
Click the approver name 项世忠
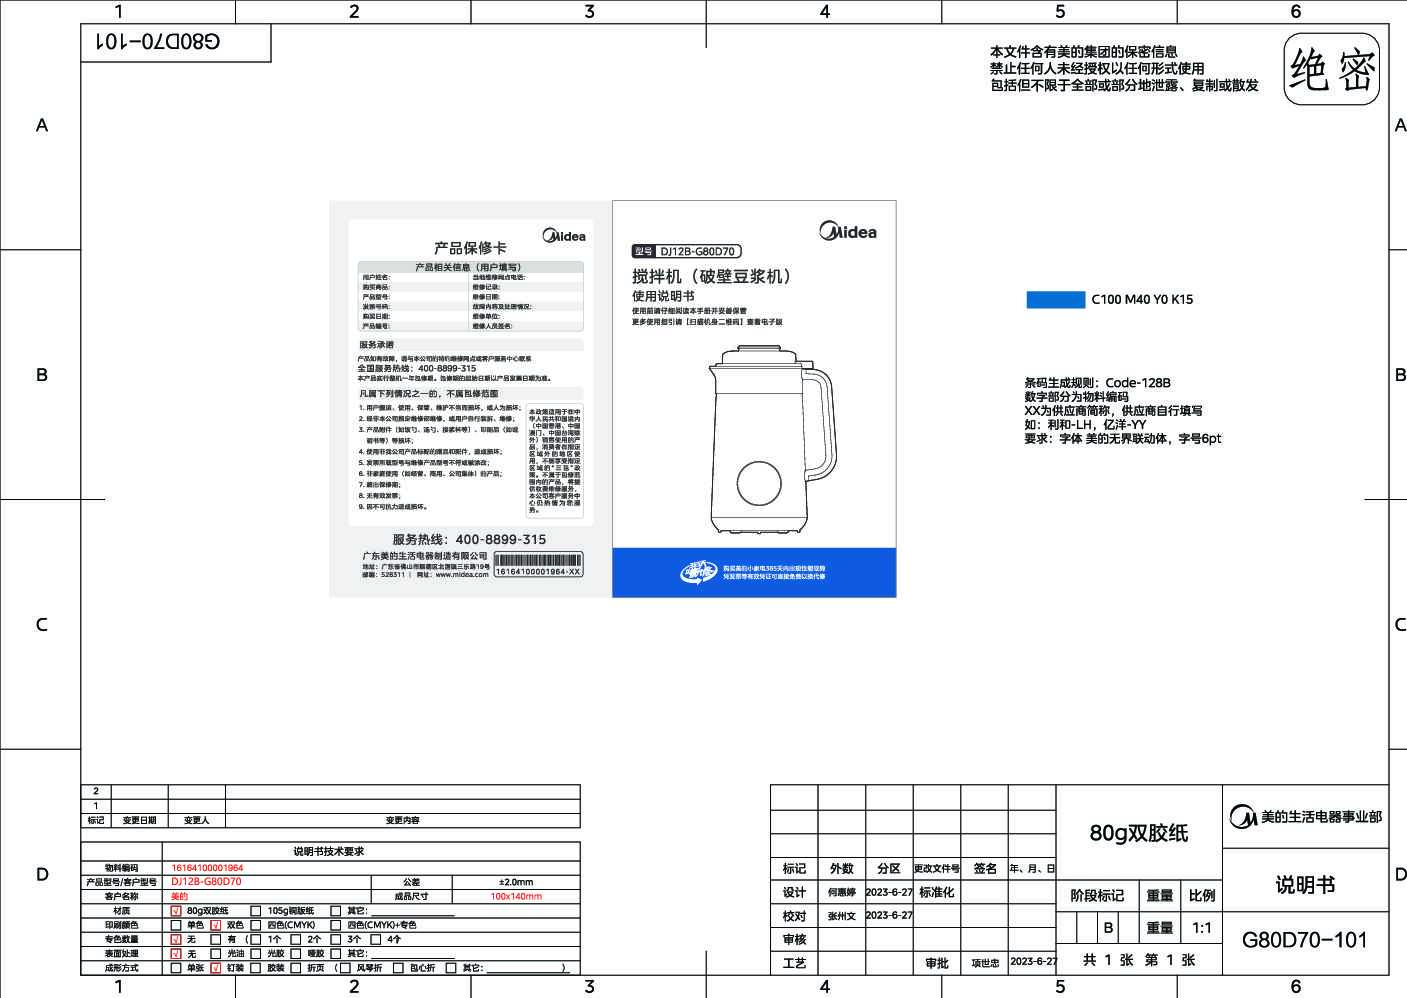point(985,963)
